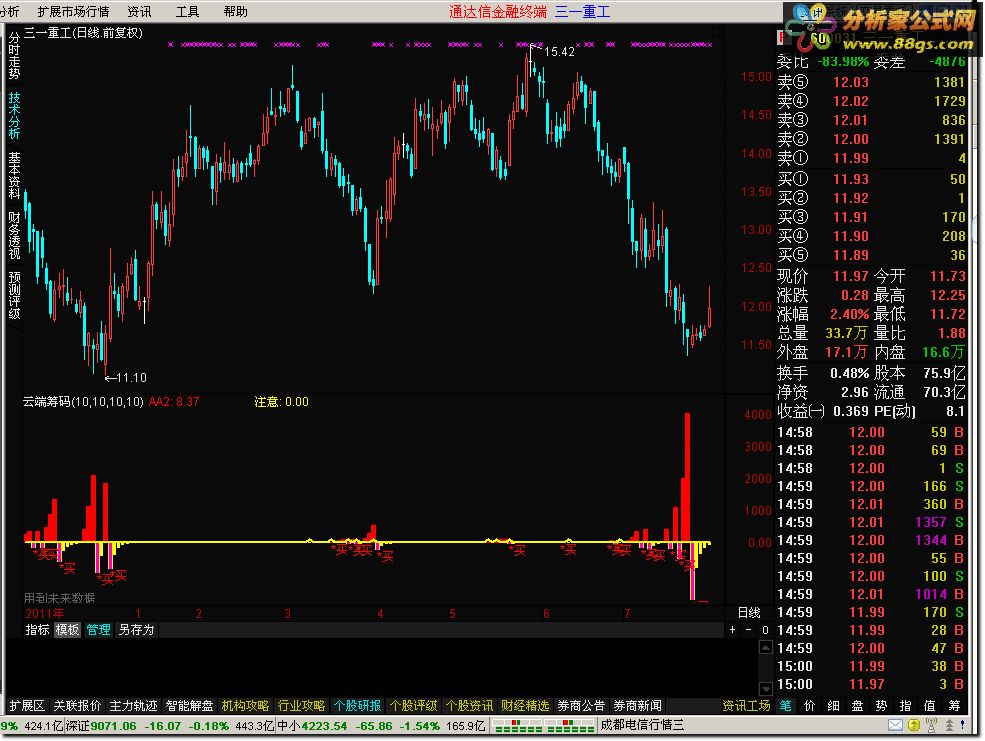Switch to 财务透视 sidebar tab
Image resolution: width=985 pixels, height=741 pixels.
pos(14,235)
